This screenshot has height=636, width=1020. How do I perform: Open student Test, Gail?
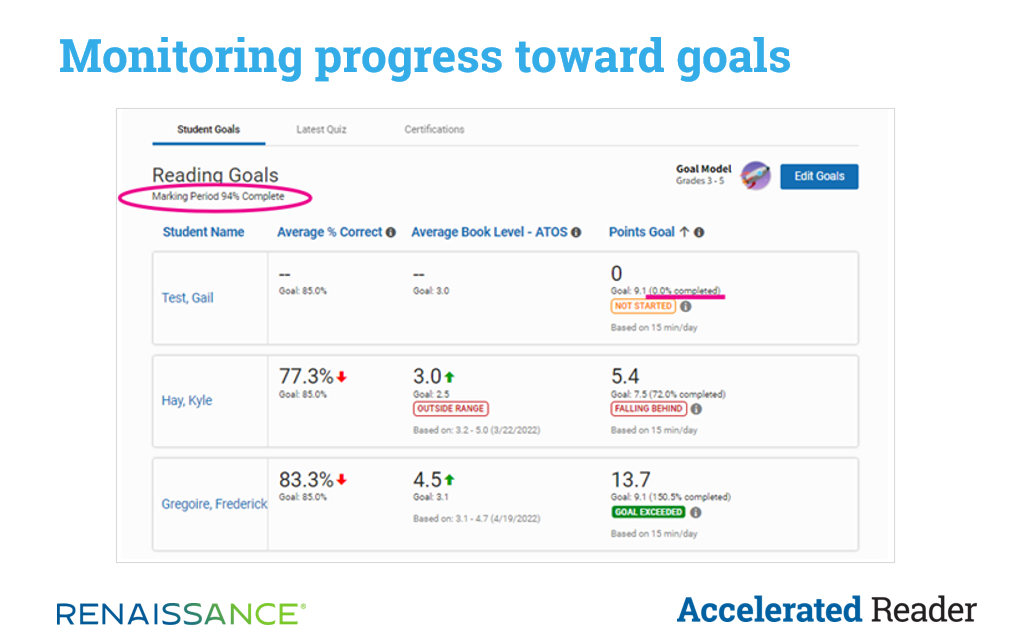(187, 298)
